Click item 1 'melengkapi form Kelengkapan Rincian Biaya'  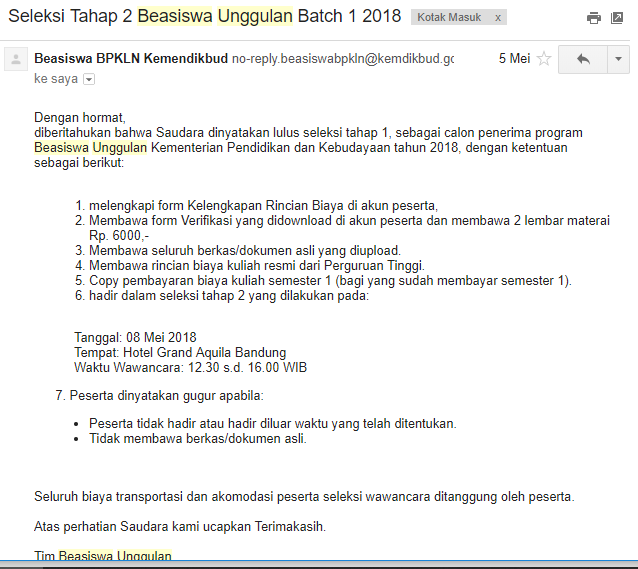pos(263,206)
